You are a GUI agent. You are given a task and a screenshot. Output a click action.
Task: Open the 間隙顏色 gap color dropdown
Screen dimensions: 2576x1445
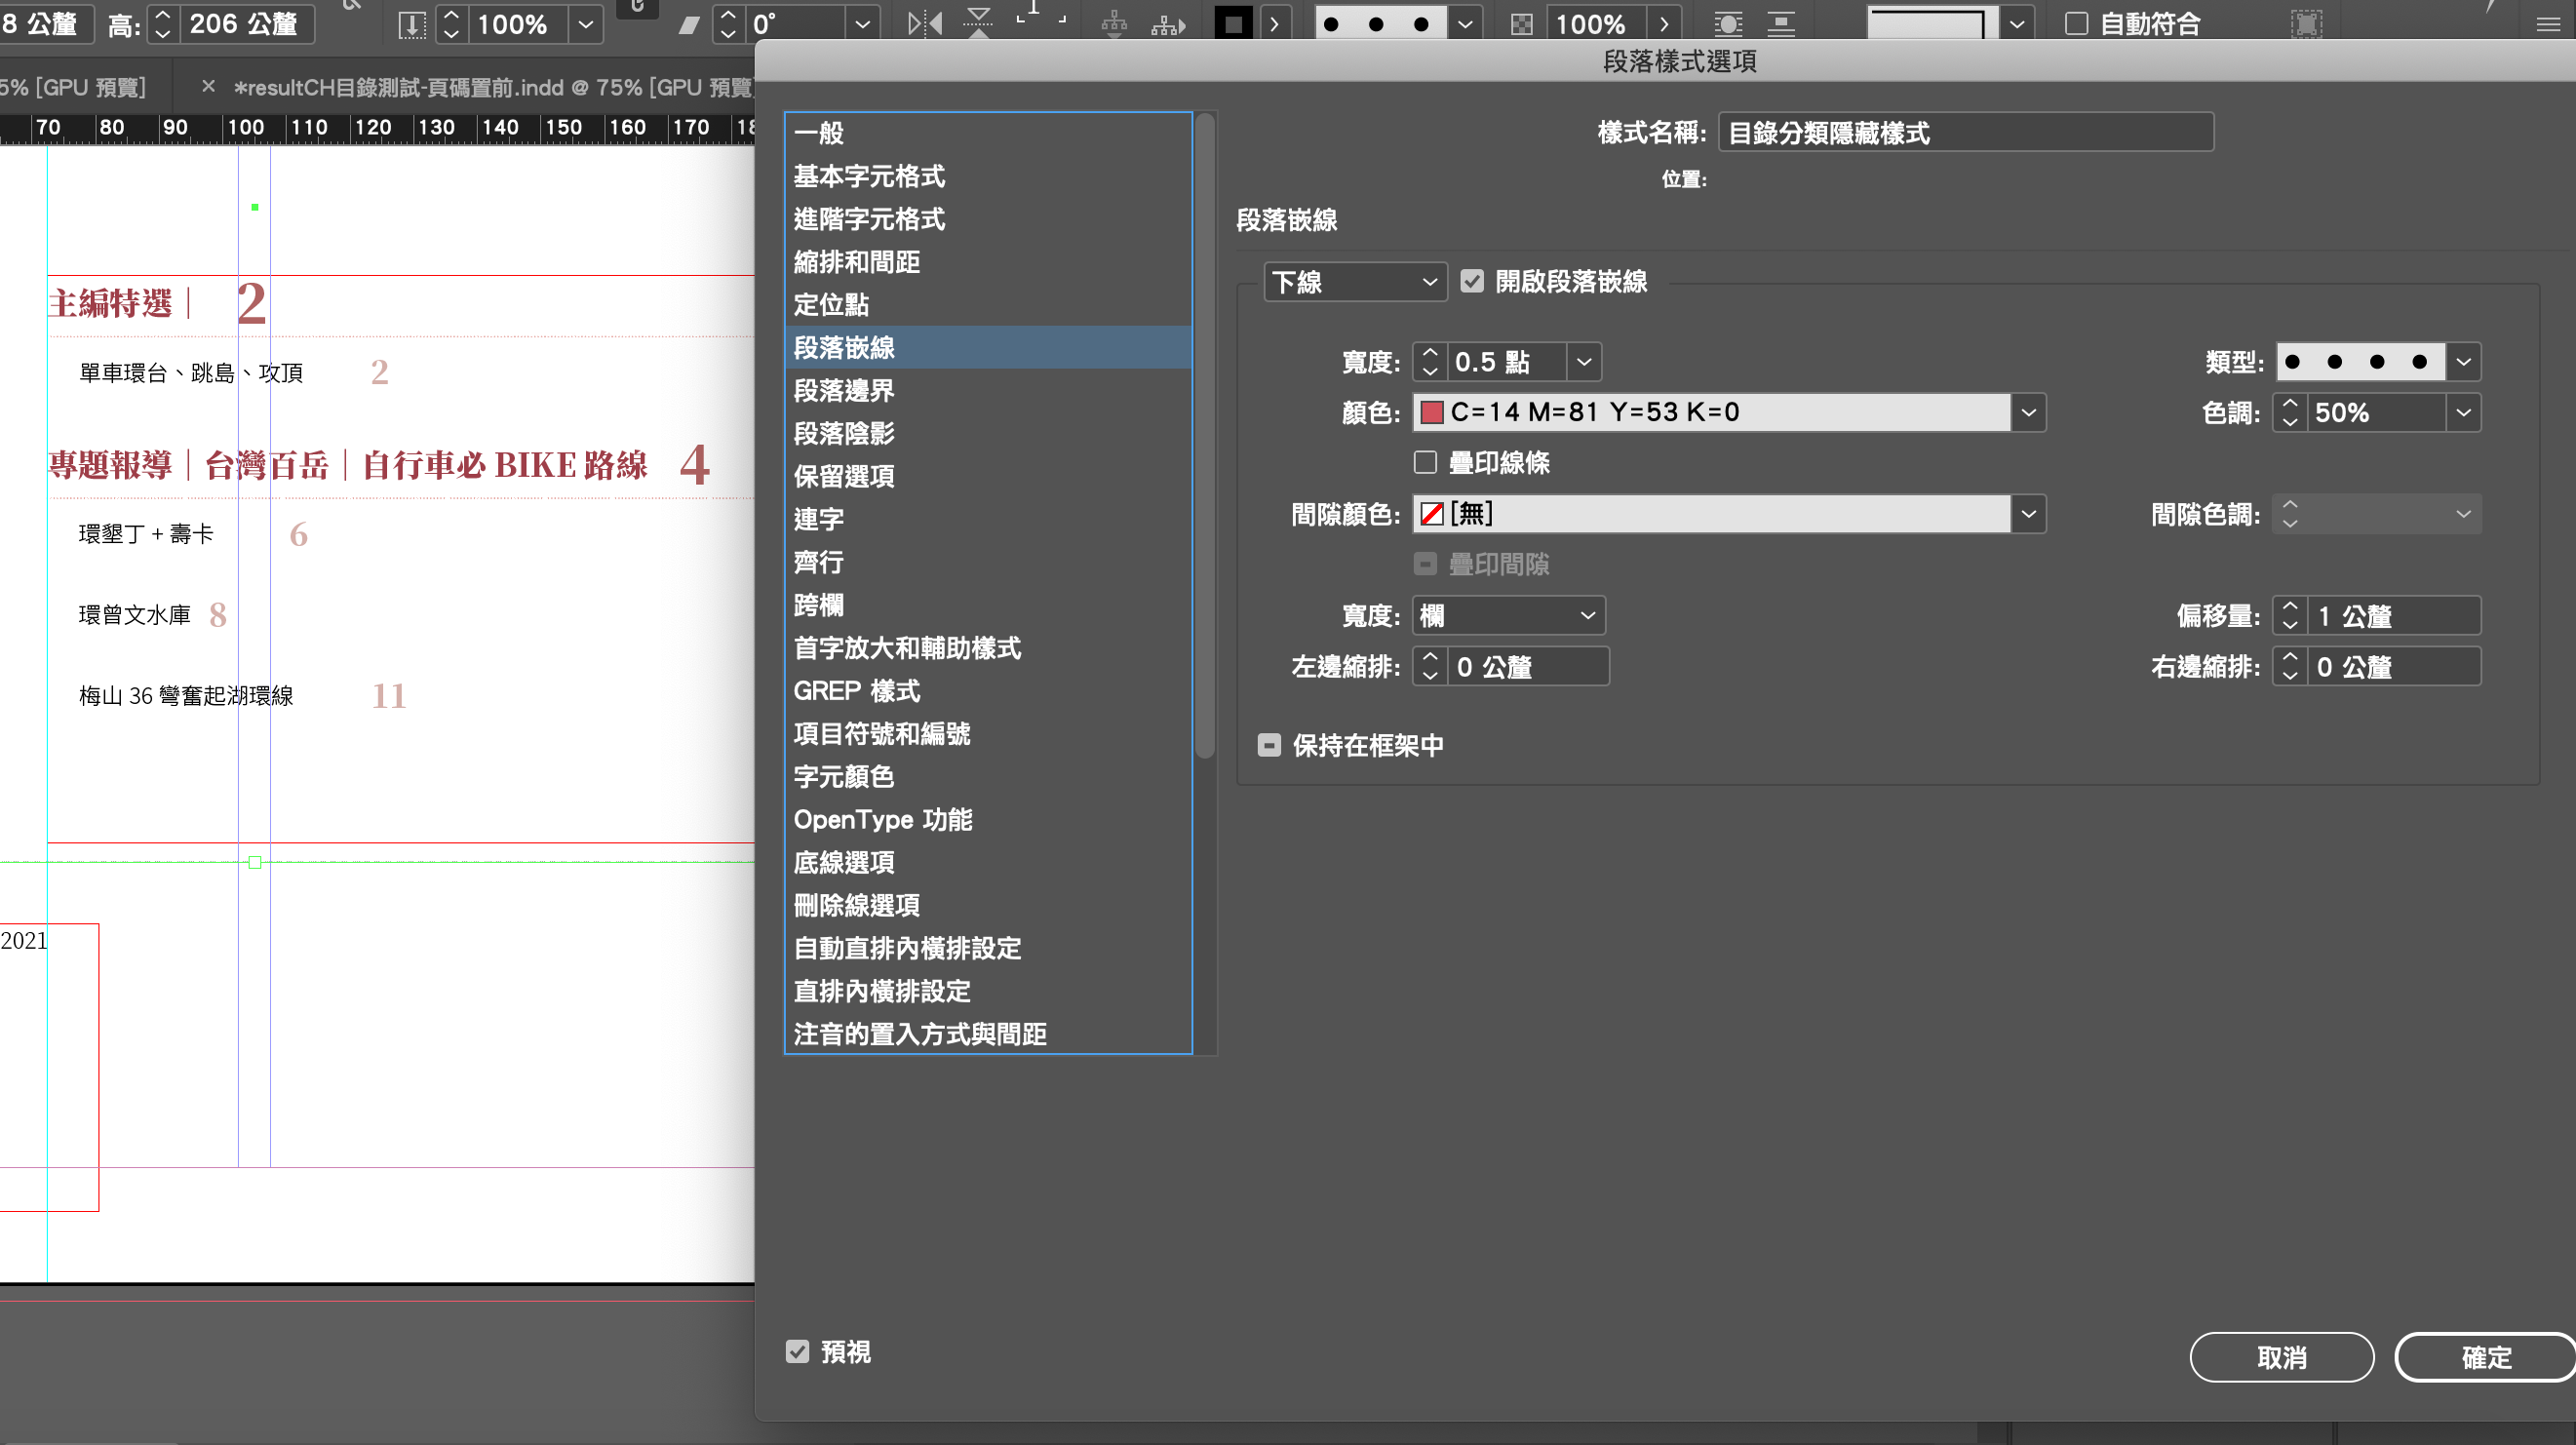click(2027, 514)
